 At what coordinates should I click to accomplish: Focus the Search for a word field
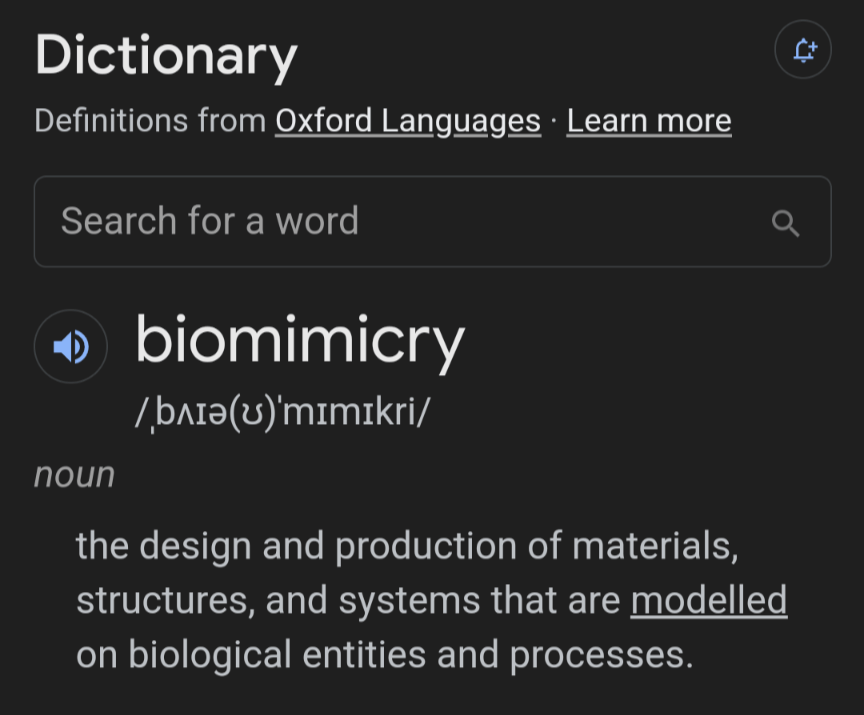pyautogui.click(x=400, y=221)
